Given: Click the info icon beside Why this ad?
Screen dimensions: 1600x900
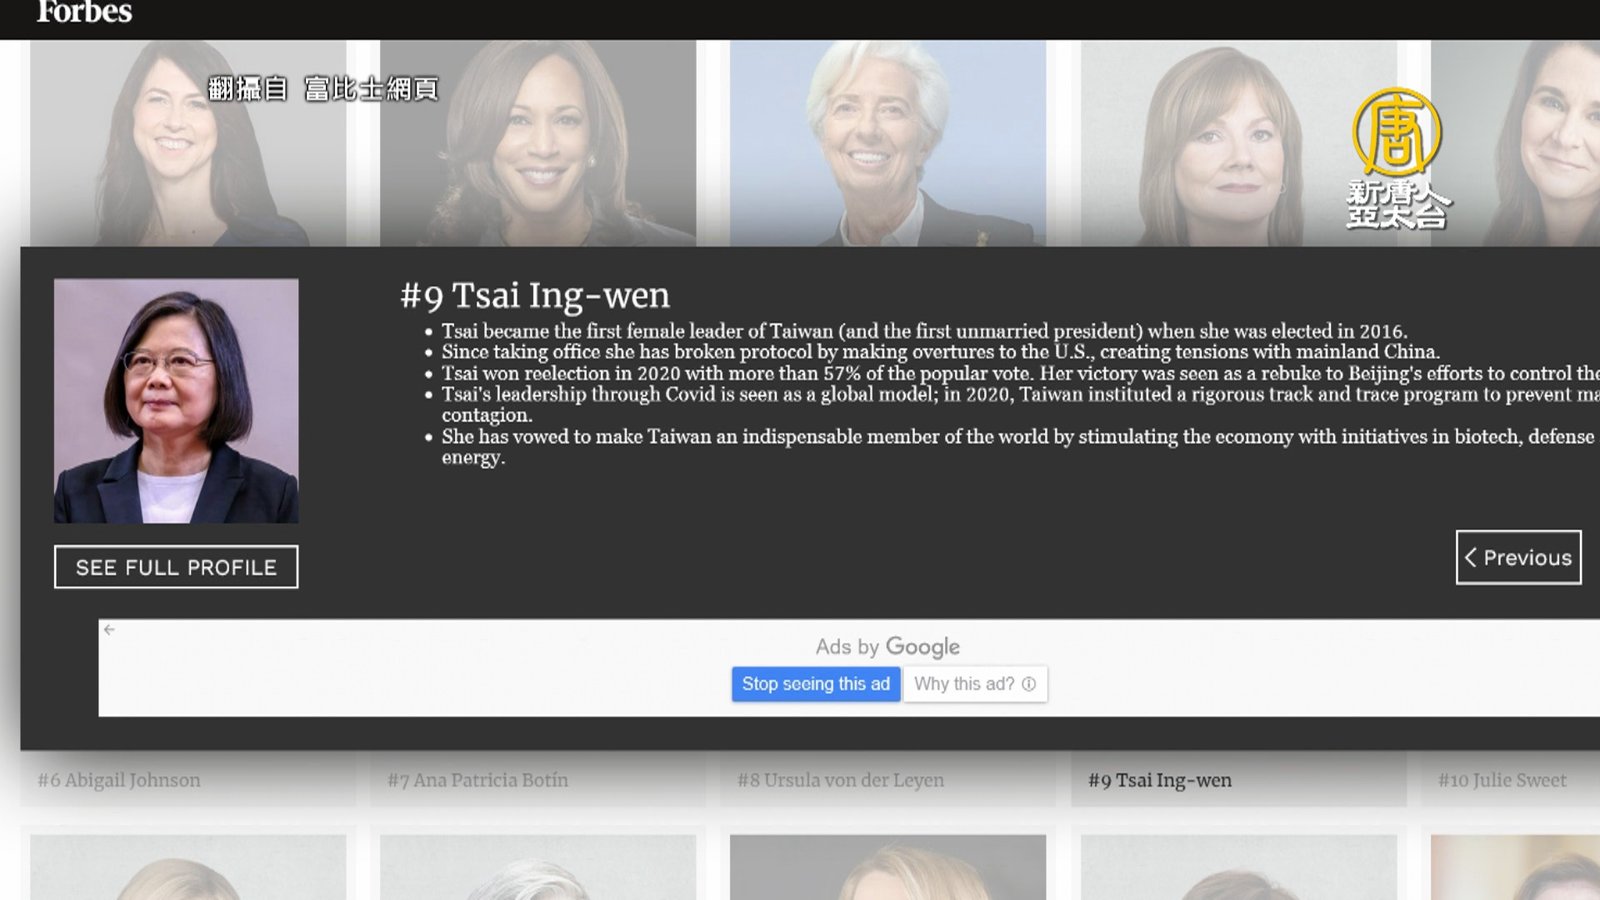Looking at the screenshot, I should click(x=1028, y=684).
